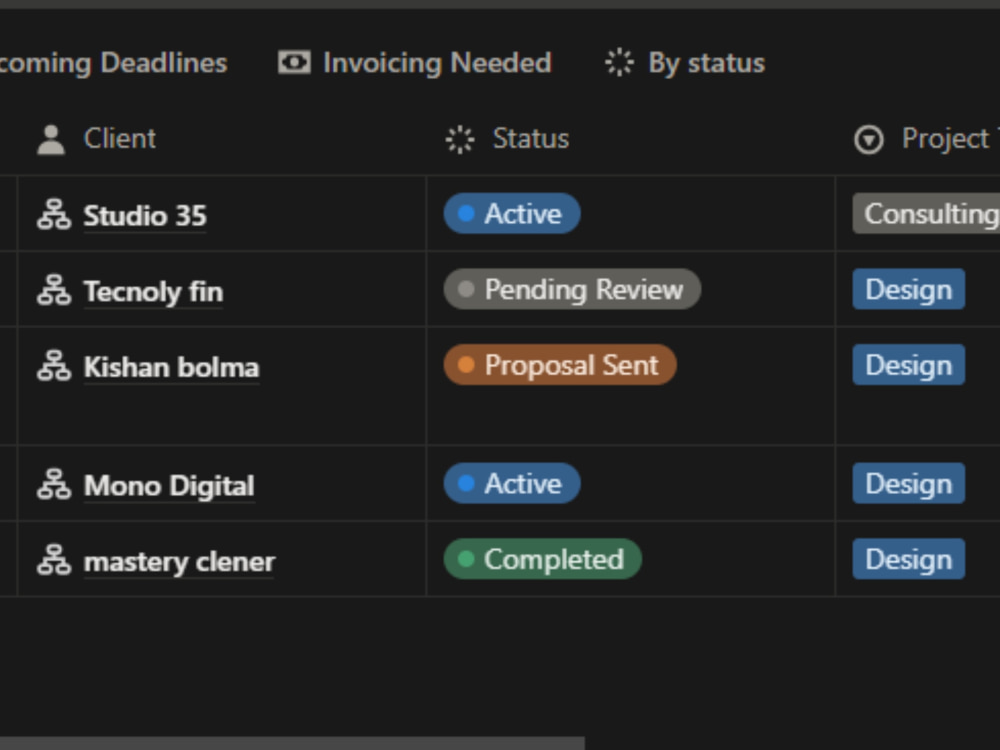Open the Mono Digital client page
This screenshot has width=1000, height=750.
coord(169,486)
